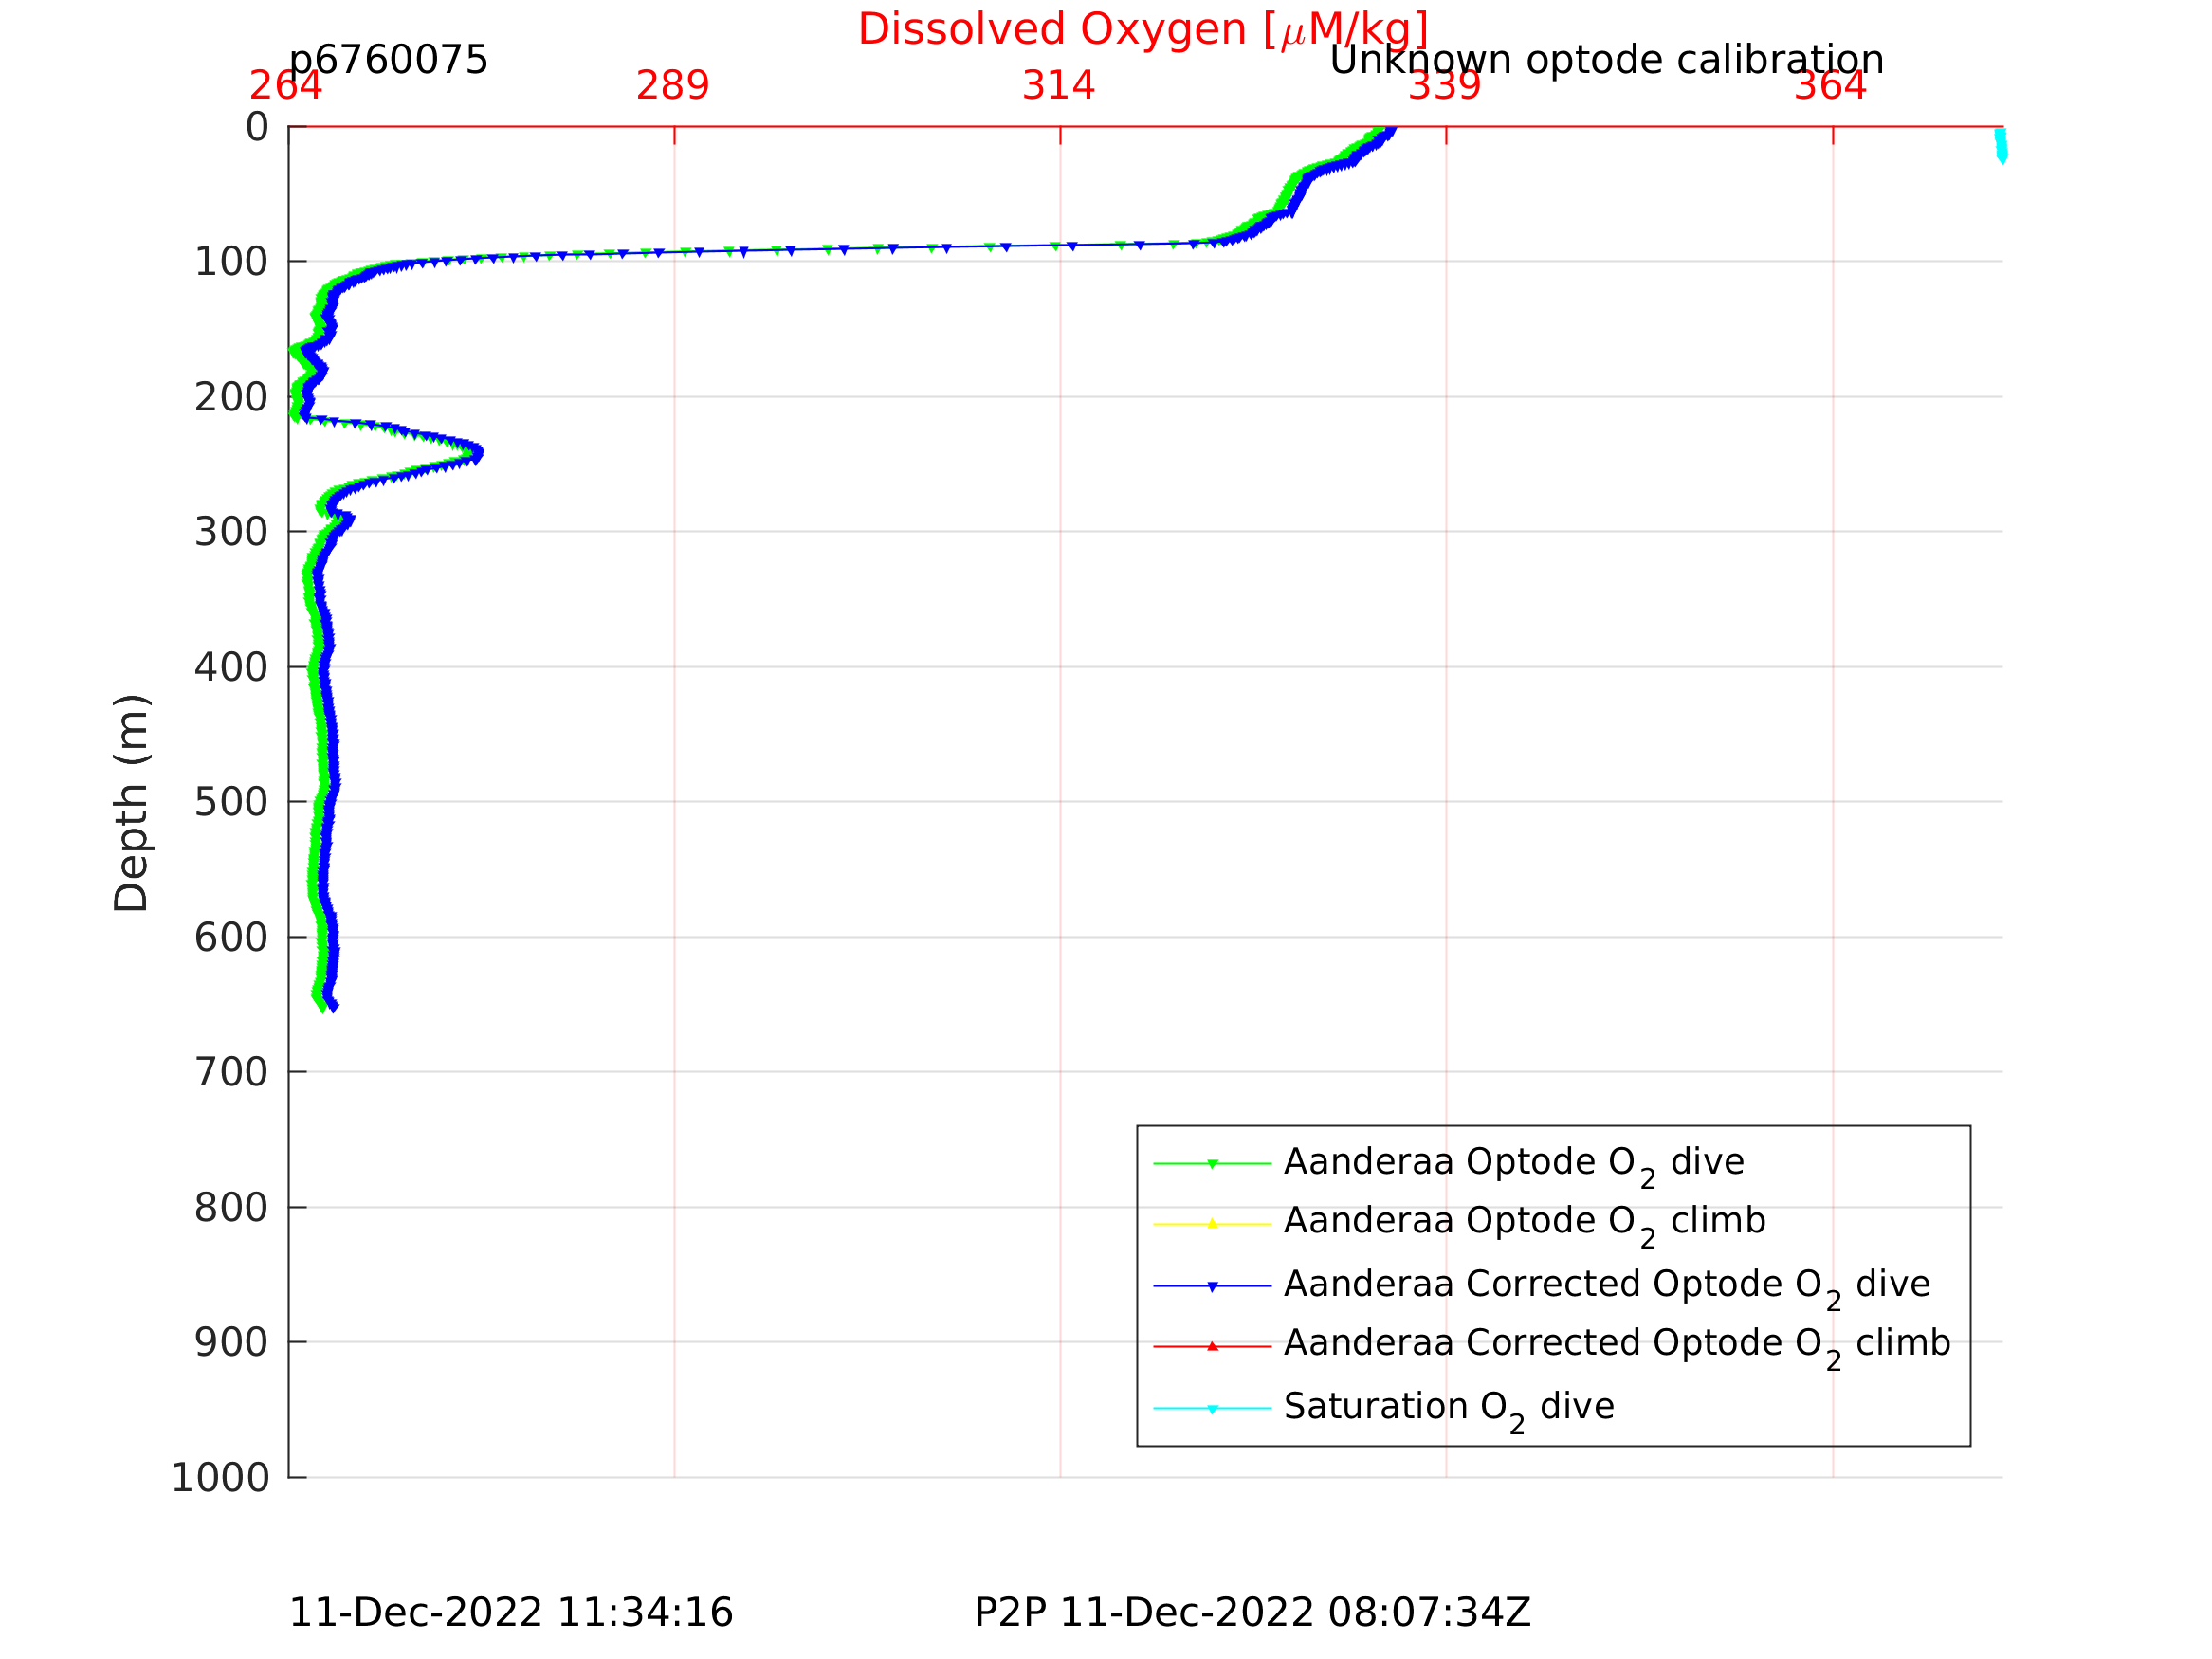Click legend entry 'Aanderaa Optode O2 climb'
The height and width of the screenshot is (1659, 2212).
[1525, 1225]
